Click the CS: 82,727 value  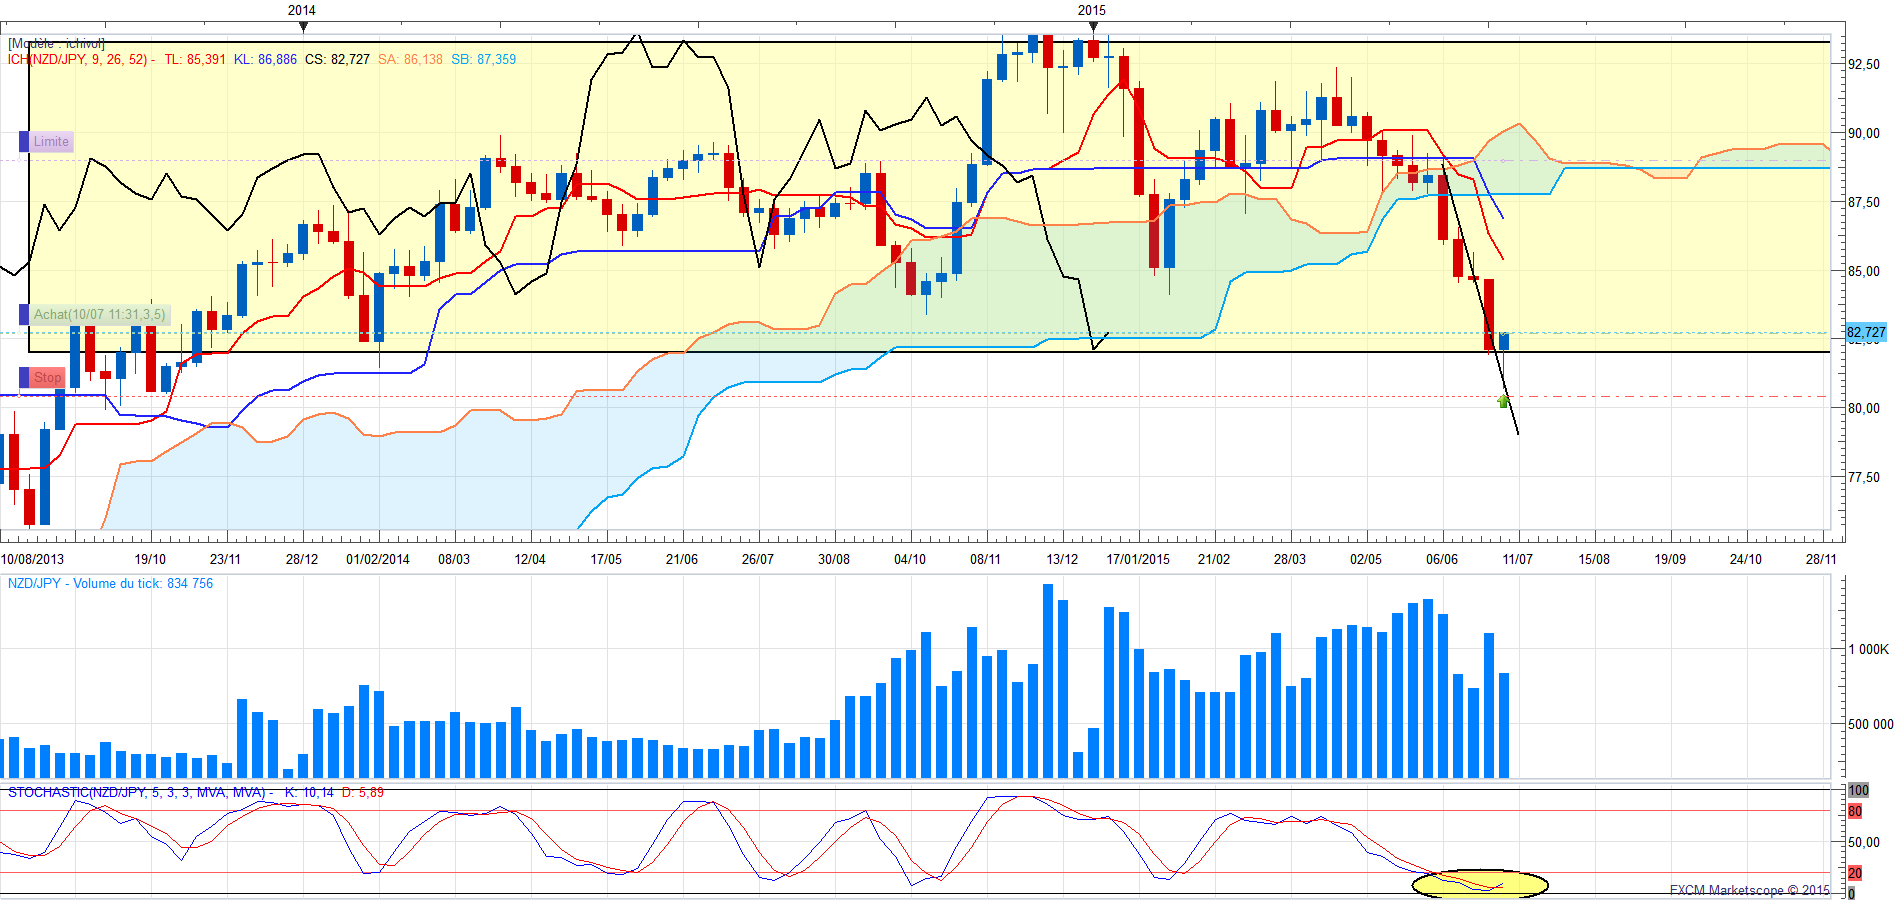tap(337, 60)
